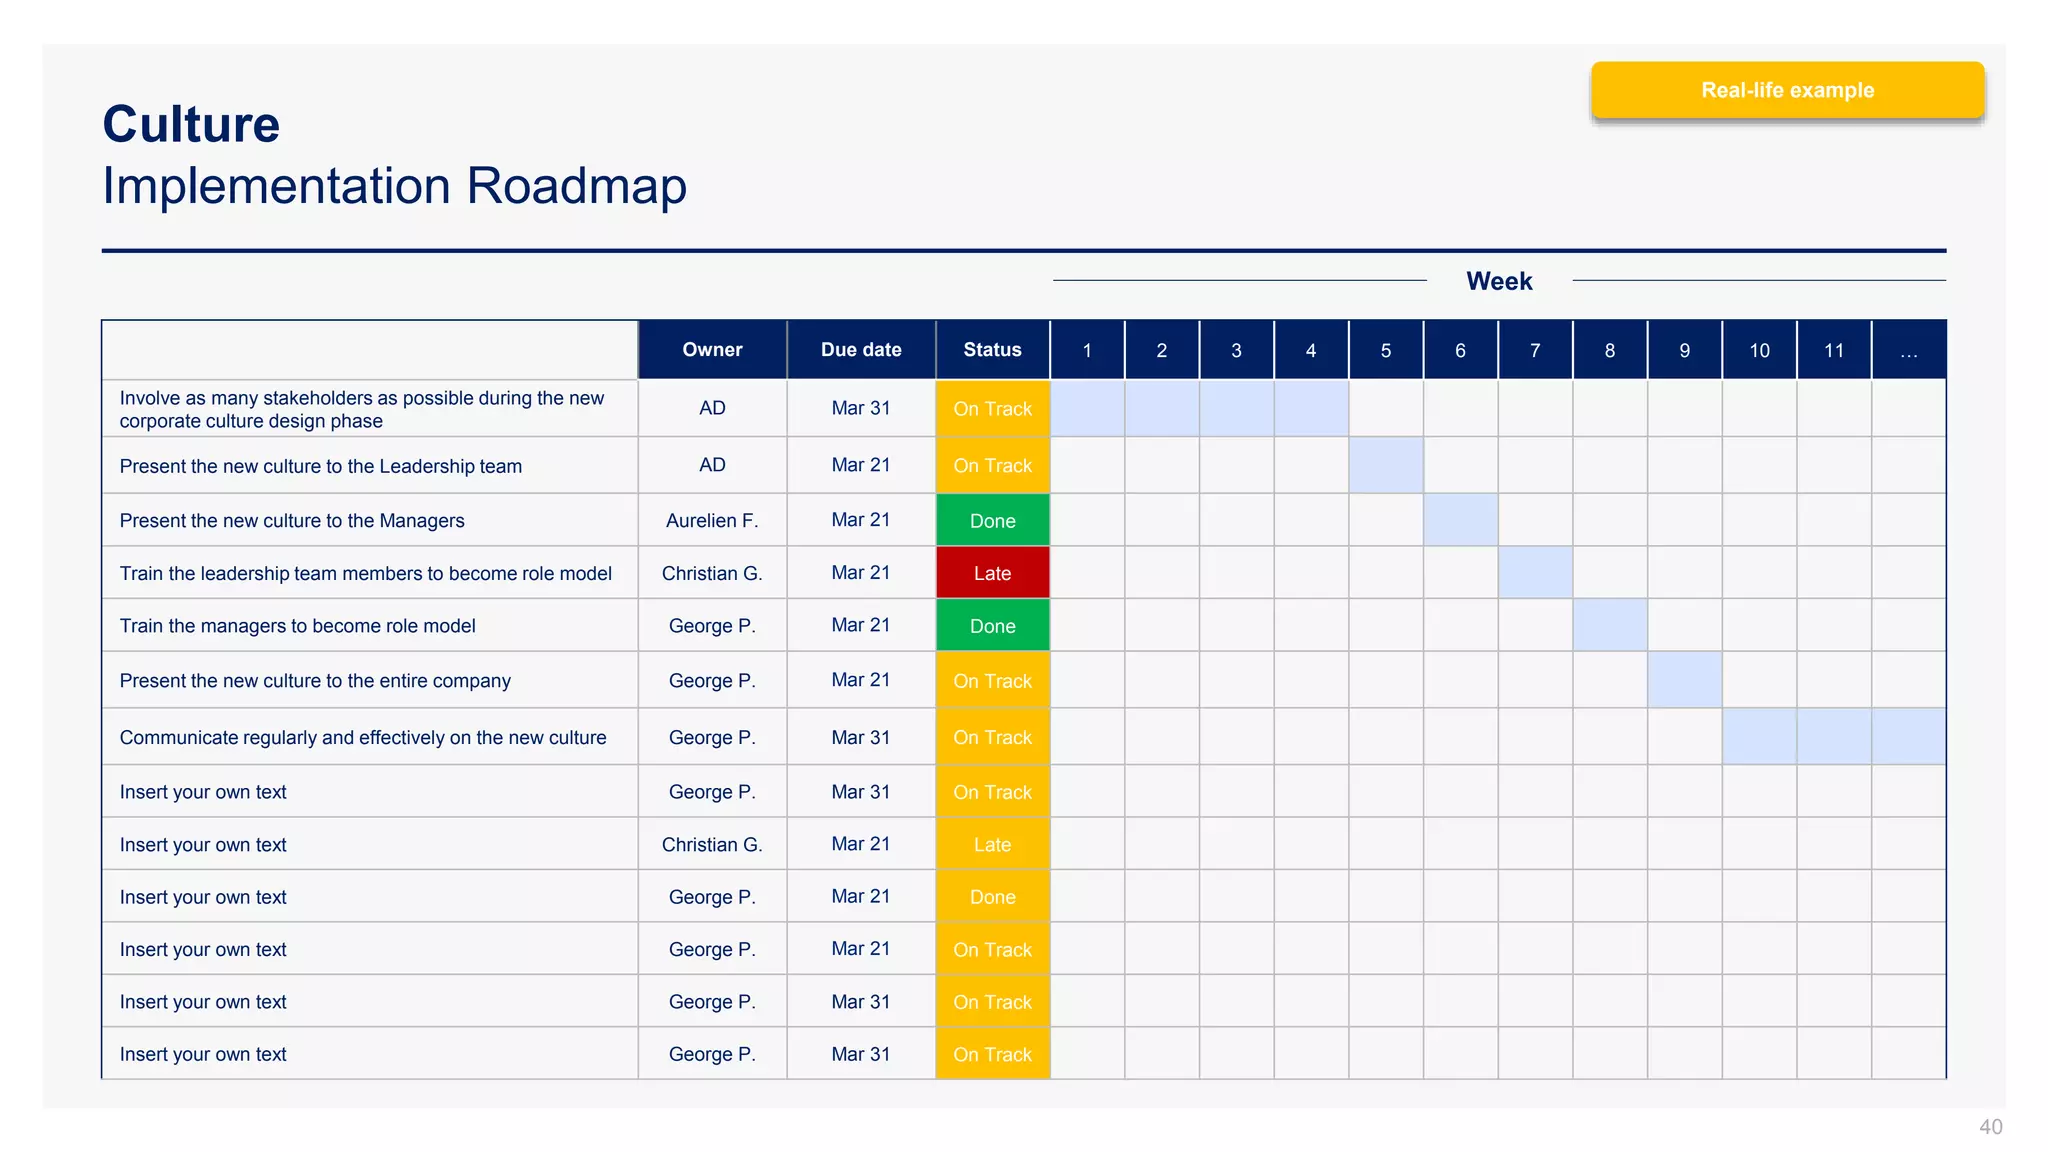Image resolution: width=2048 pixels, height=1152 pixels.
Task: Click highlighted week 6 cell for Managers presentation
Action: coord(1460,521)
